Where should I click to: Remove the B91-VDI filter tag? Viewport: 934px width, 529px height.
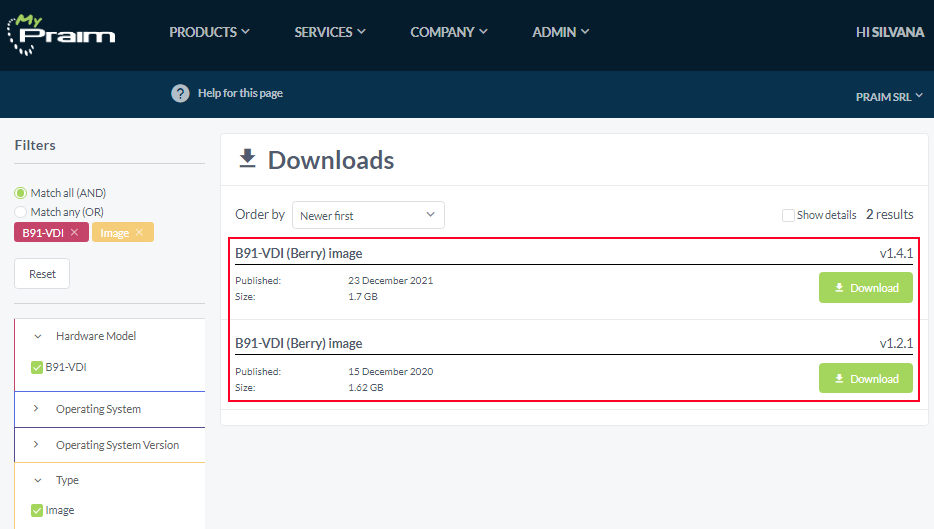click(74, 232)
